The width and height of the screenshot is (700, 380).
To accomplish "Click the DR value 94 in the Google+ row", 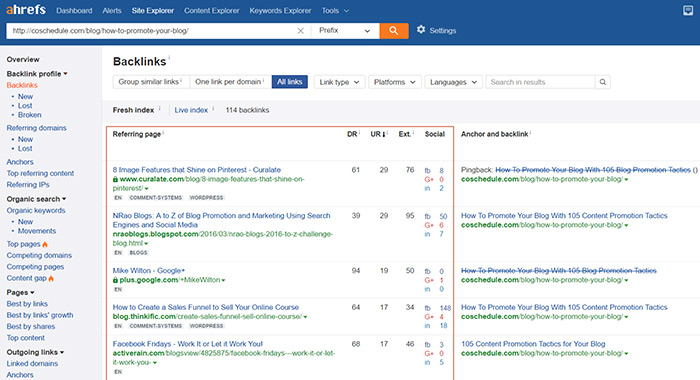I will [x=355, y=271].
